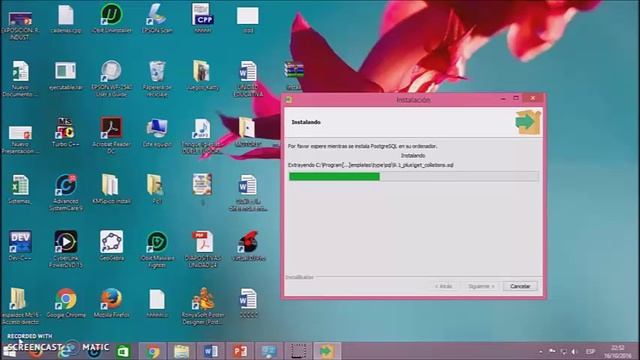Cancel the PostgreSQL installation with Cancelar
The width and height of the screenshot is (640, 360).
click(x=520, y=287)
